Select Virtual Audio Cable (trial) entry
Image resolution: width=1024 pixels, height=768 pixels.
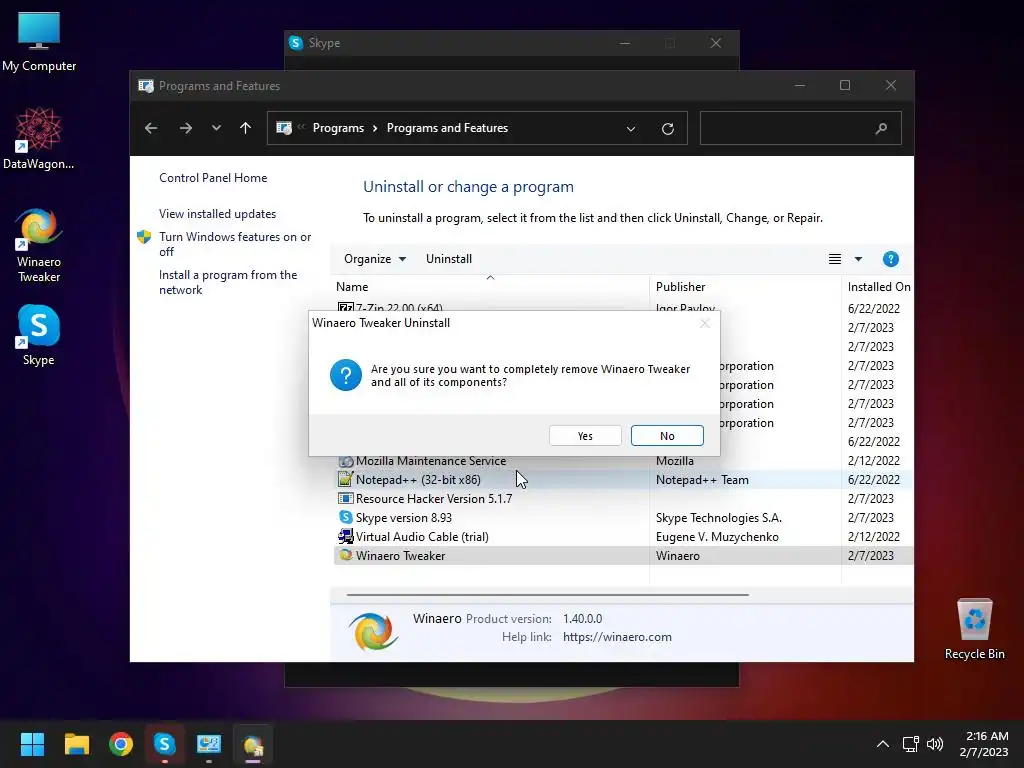tap(624, 536)
